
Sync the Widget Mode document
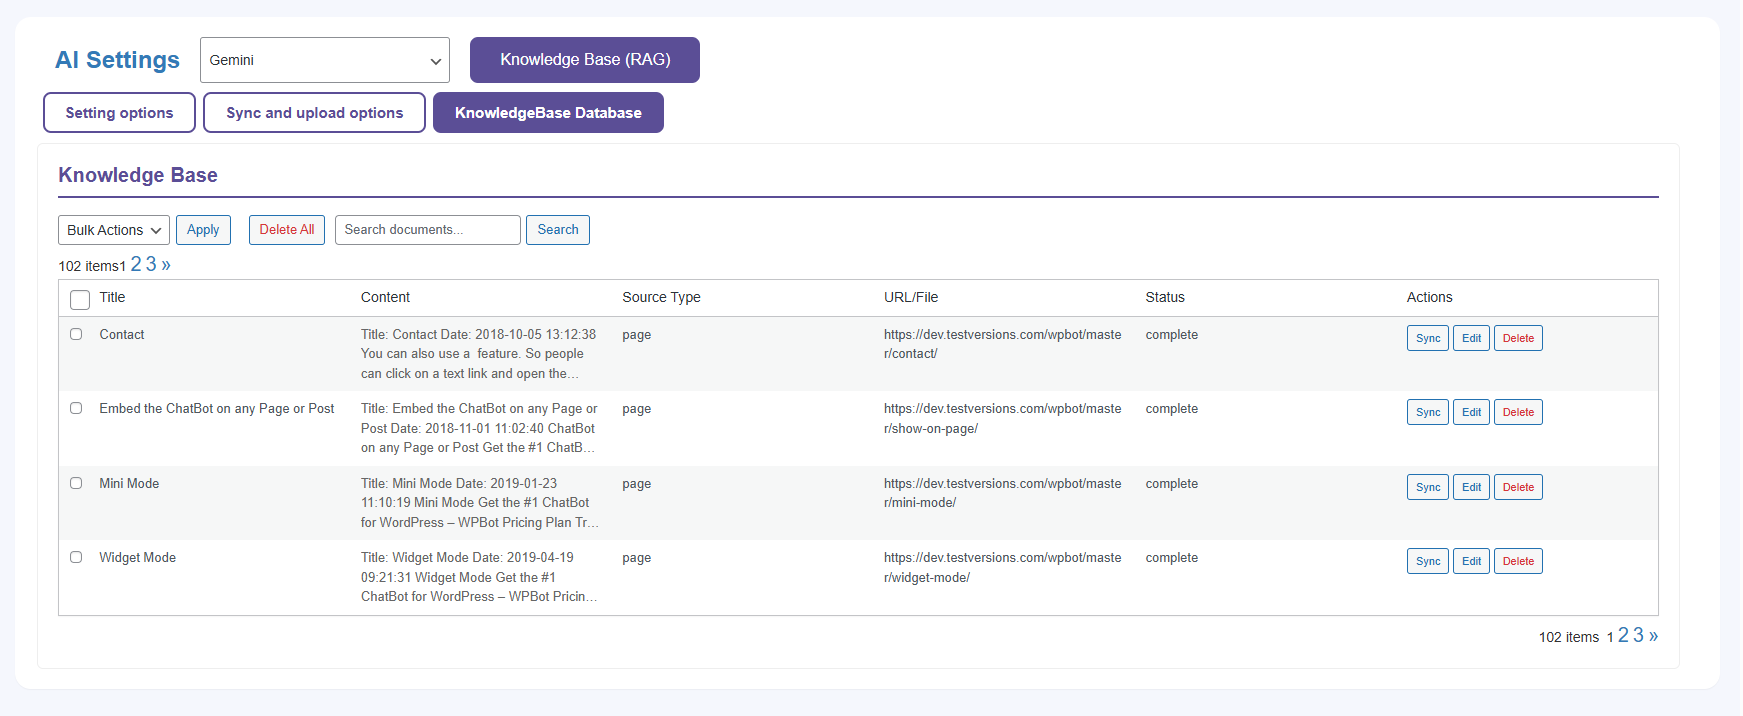tap(1427, 561)
